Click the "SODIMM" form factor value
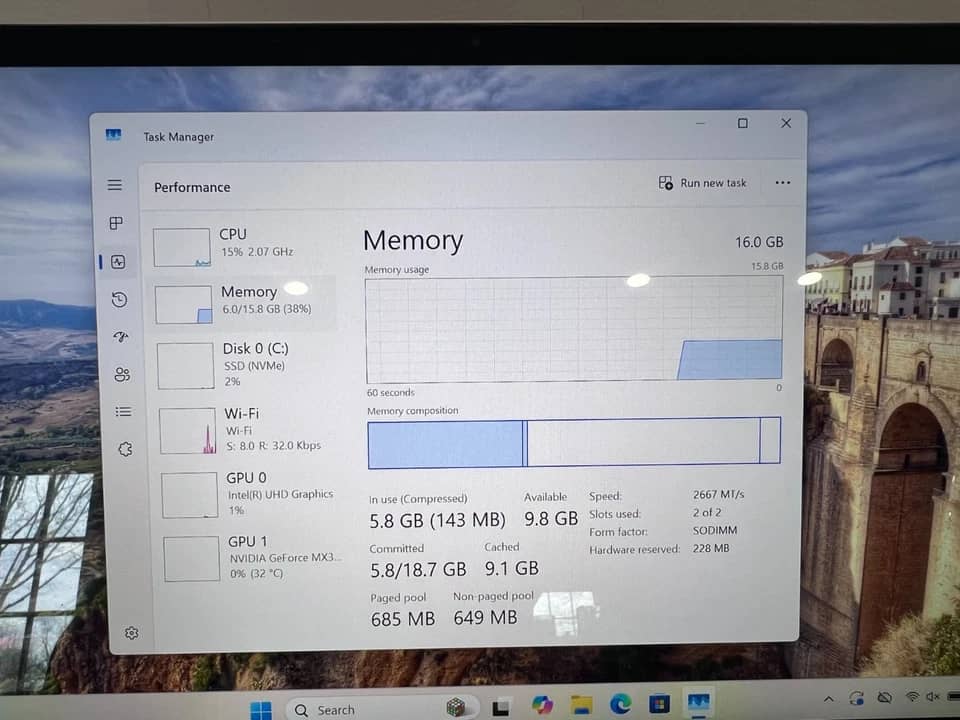This screenshot has height=720, width=960. (x=715, y=530)
